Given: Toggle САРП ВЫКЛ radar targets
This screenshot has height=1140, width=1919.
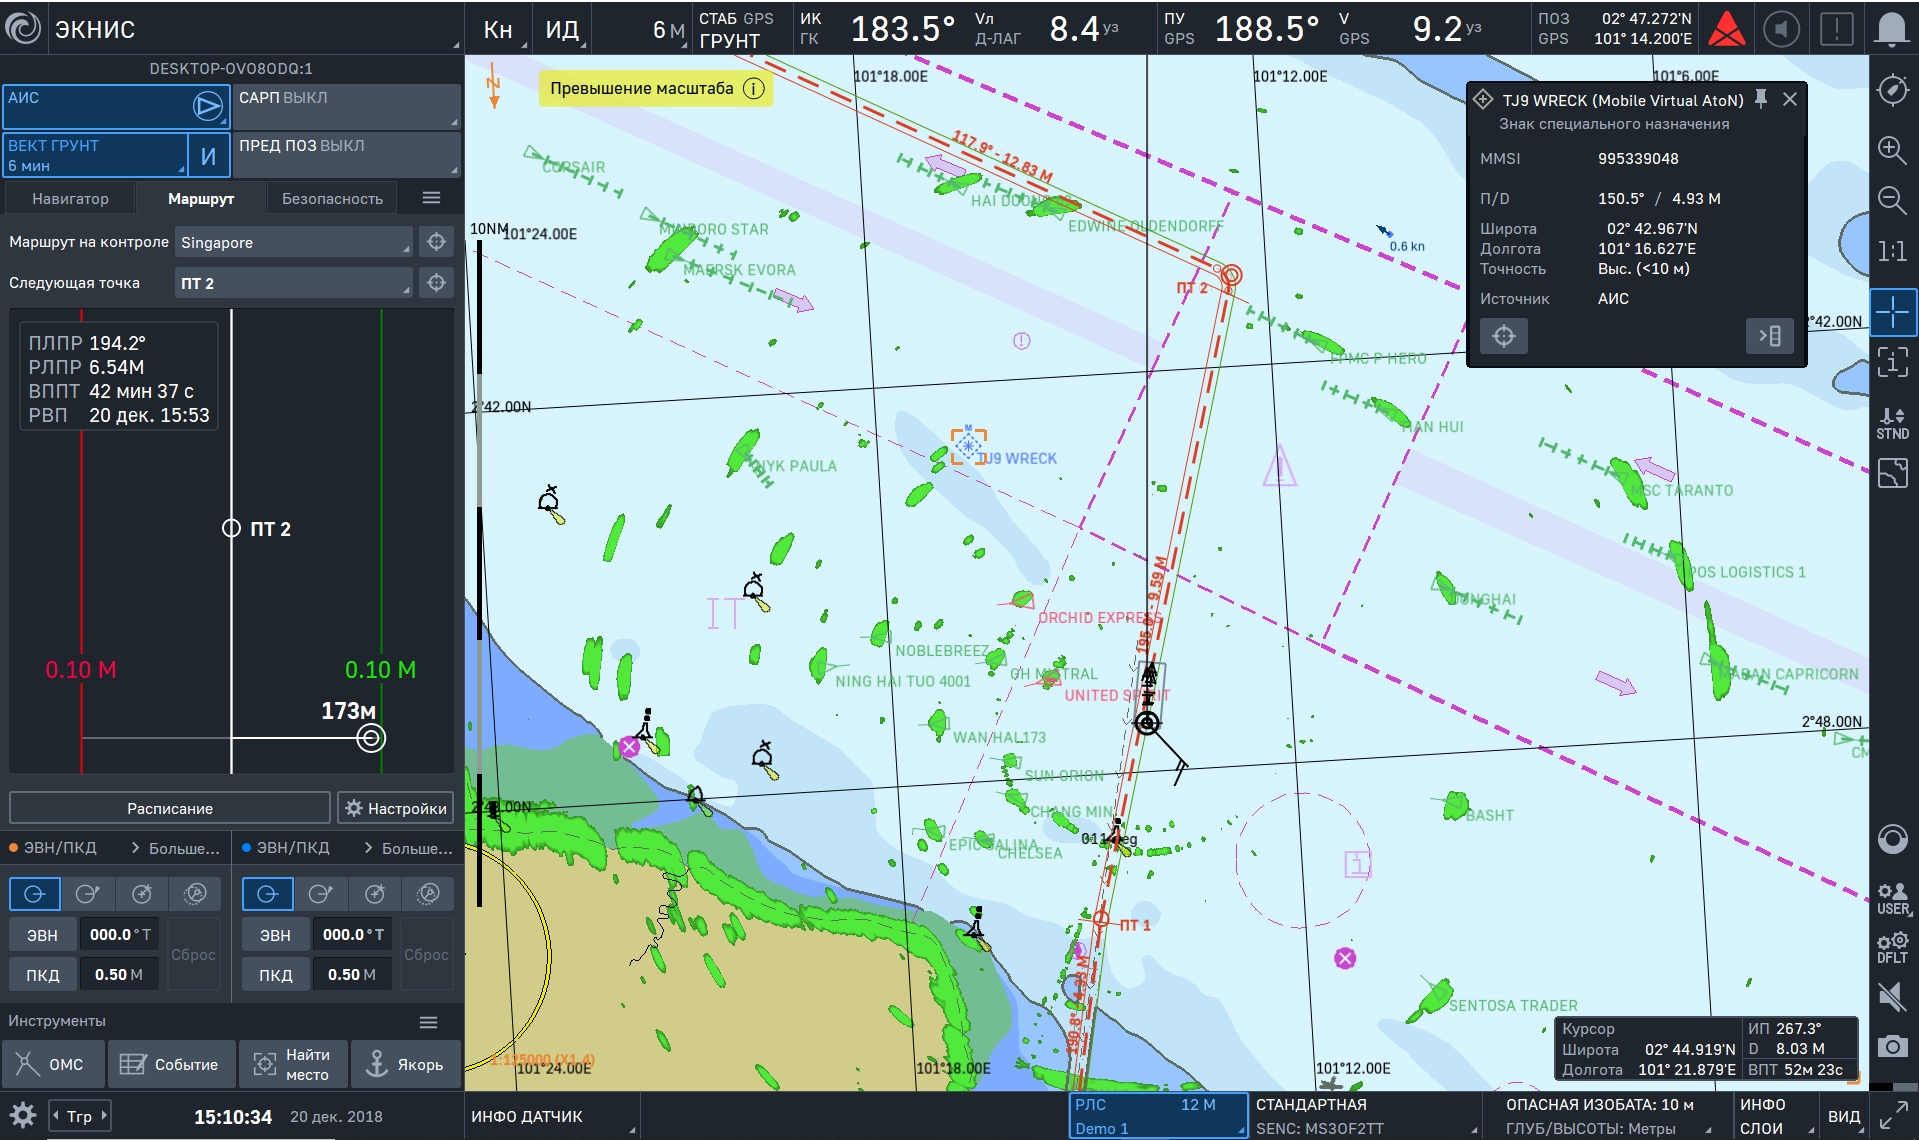Looking at the screenshot, I should coord(346,106).
